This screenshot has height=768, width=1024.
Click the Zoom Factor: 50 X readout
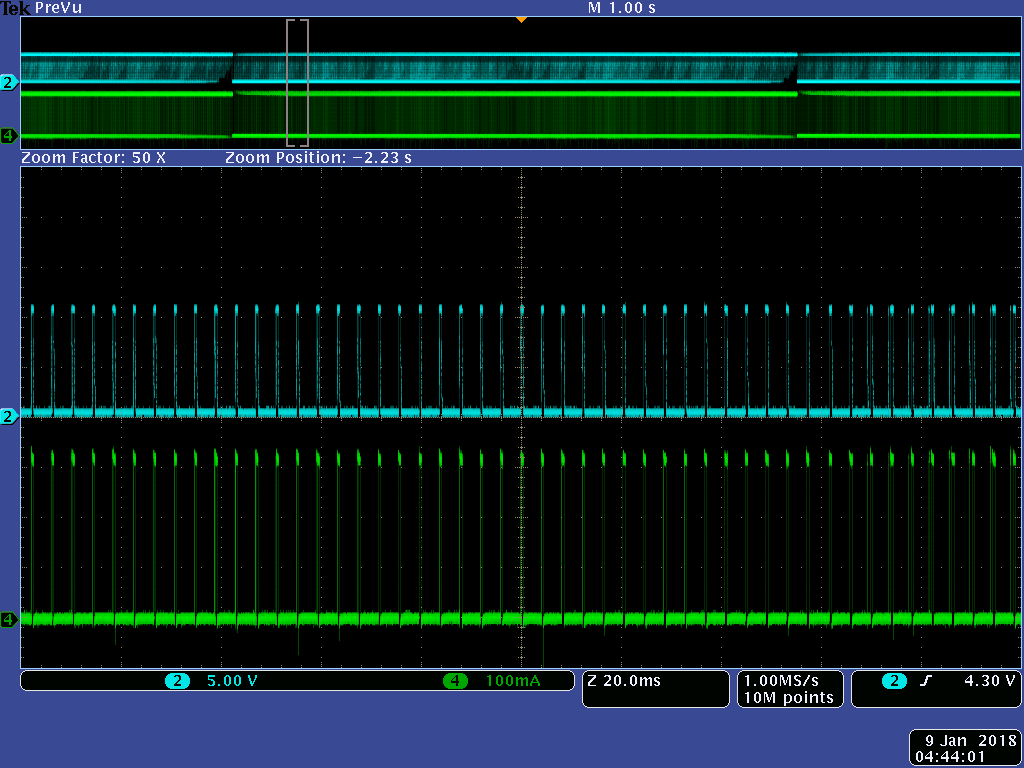(93, 158)
